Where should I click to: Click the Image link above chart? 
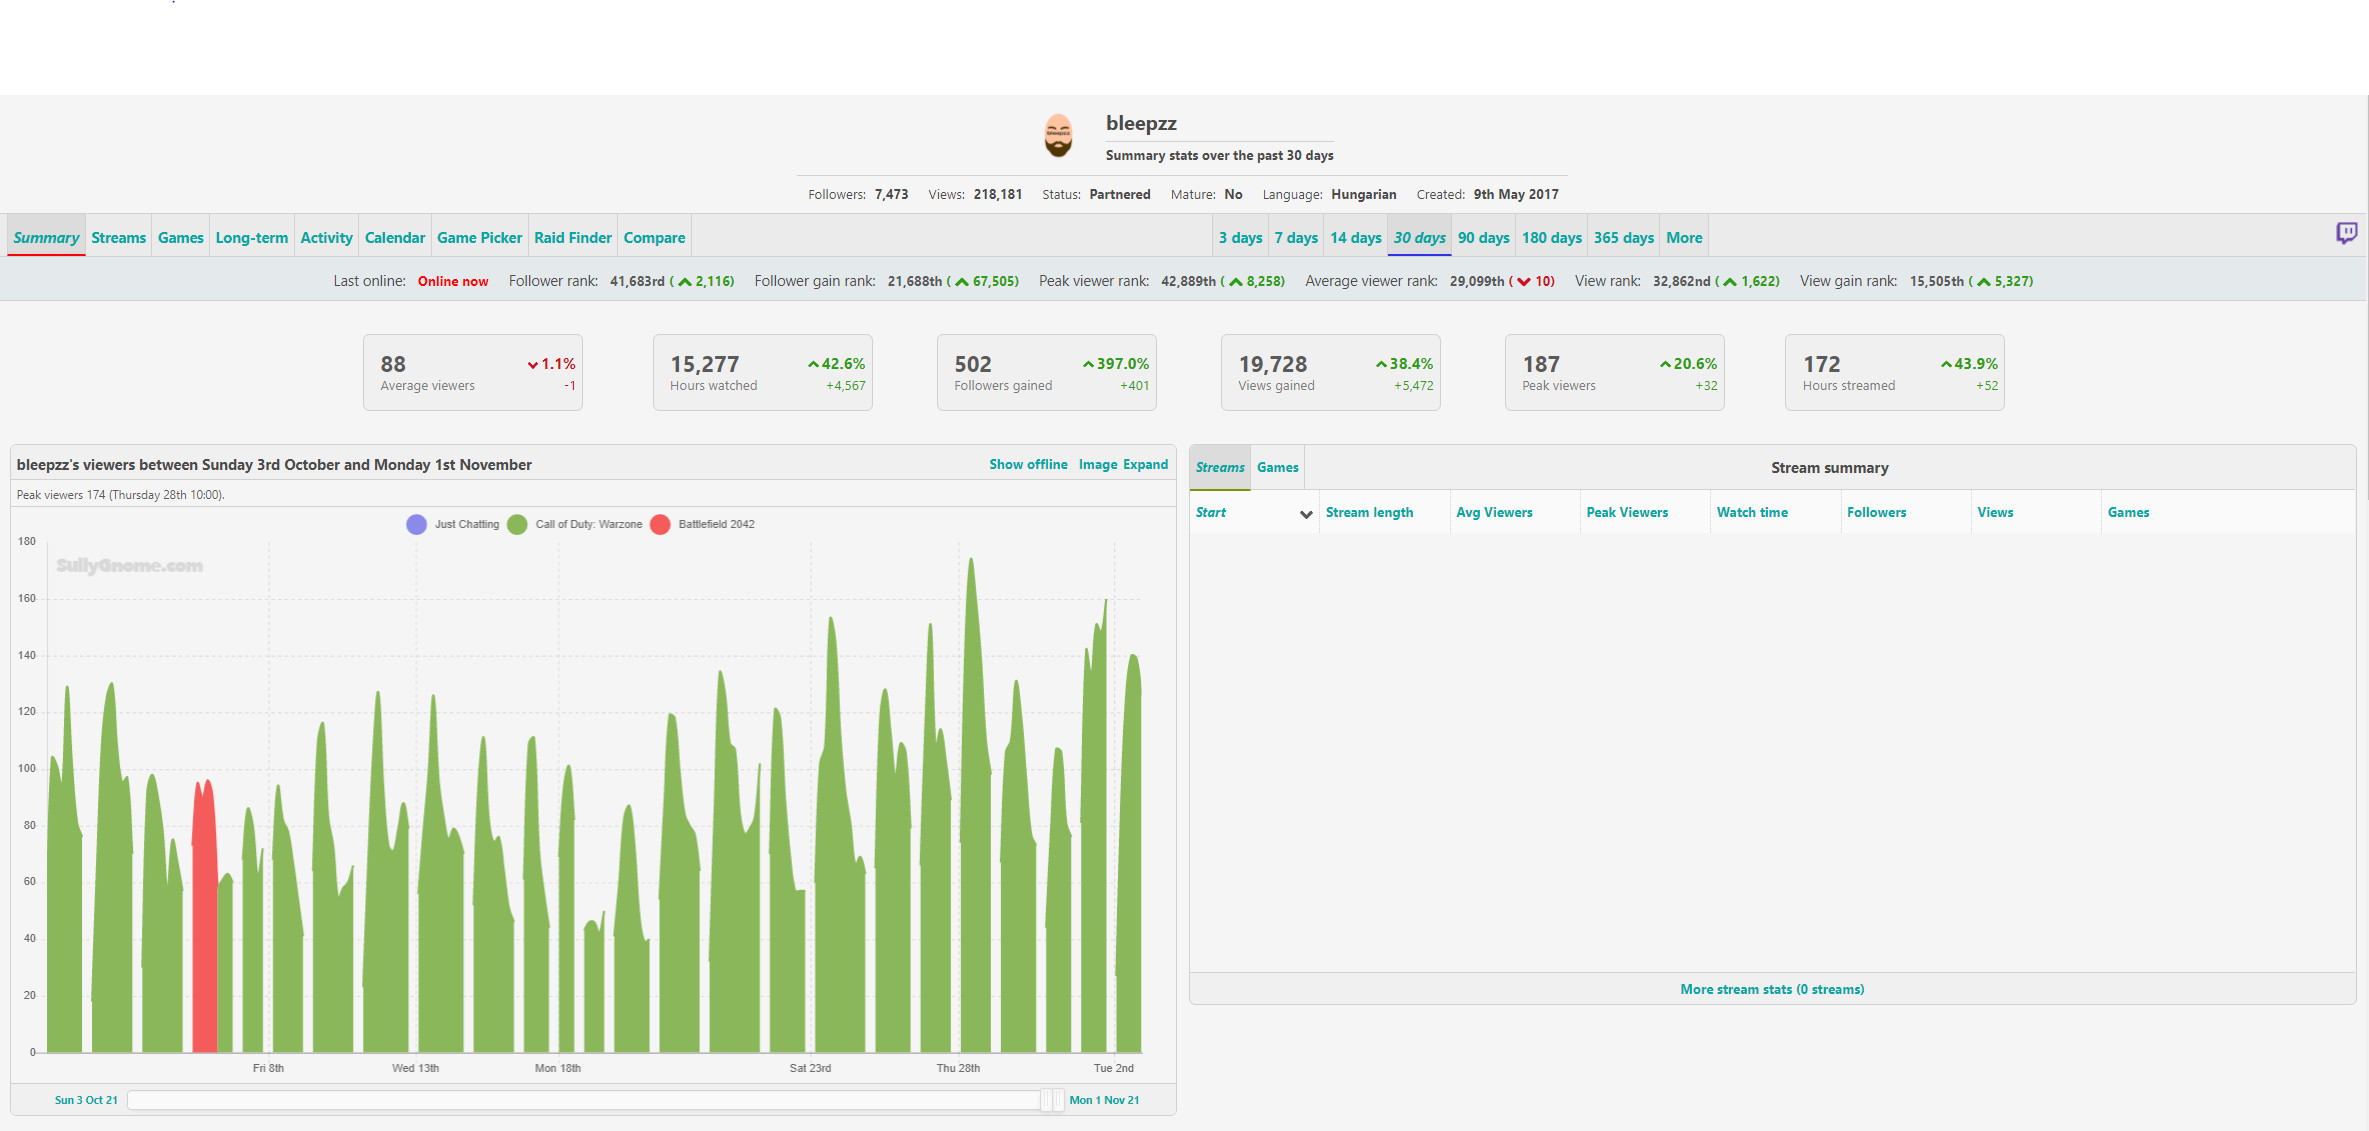click(1097, 465)
